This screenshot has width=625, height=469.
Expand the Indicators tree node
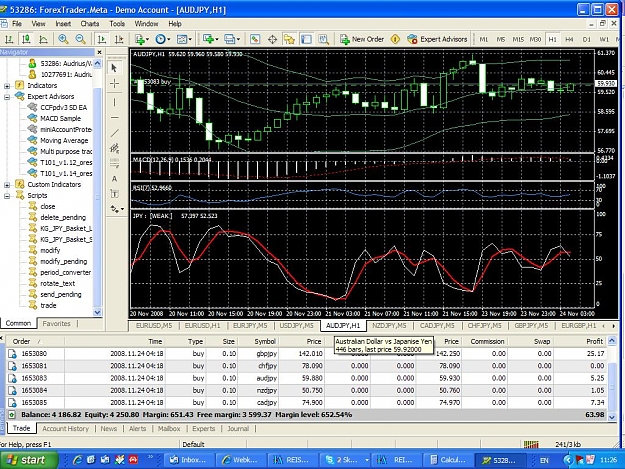(x=7, y=86)
